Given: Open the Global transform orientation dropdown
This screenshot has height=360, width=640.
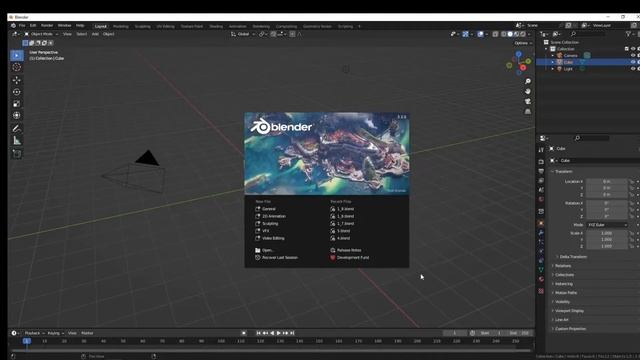Looking at the screenshot, I should [243, 34].
